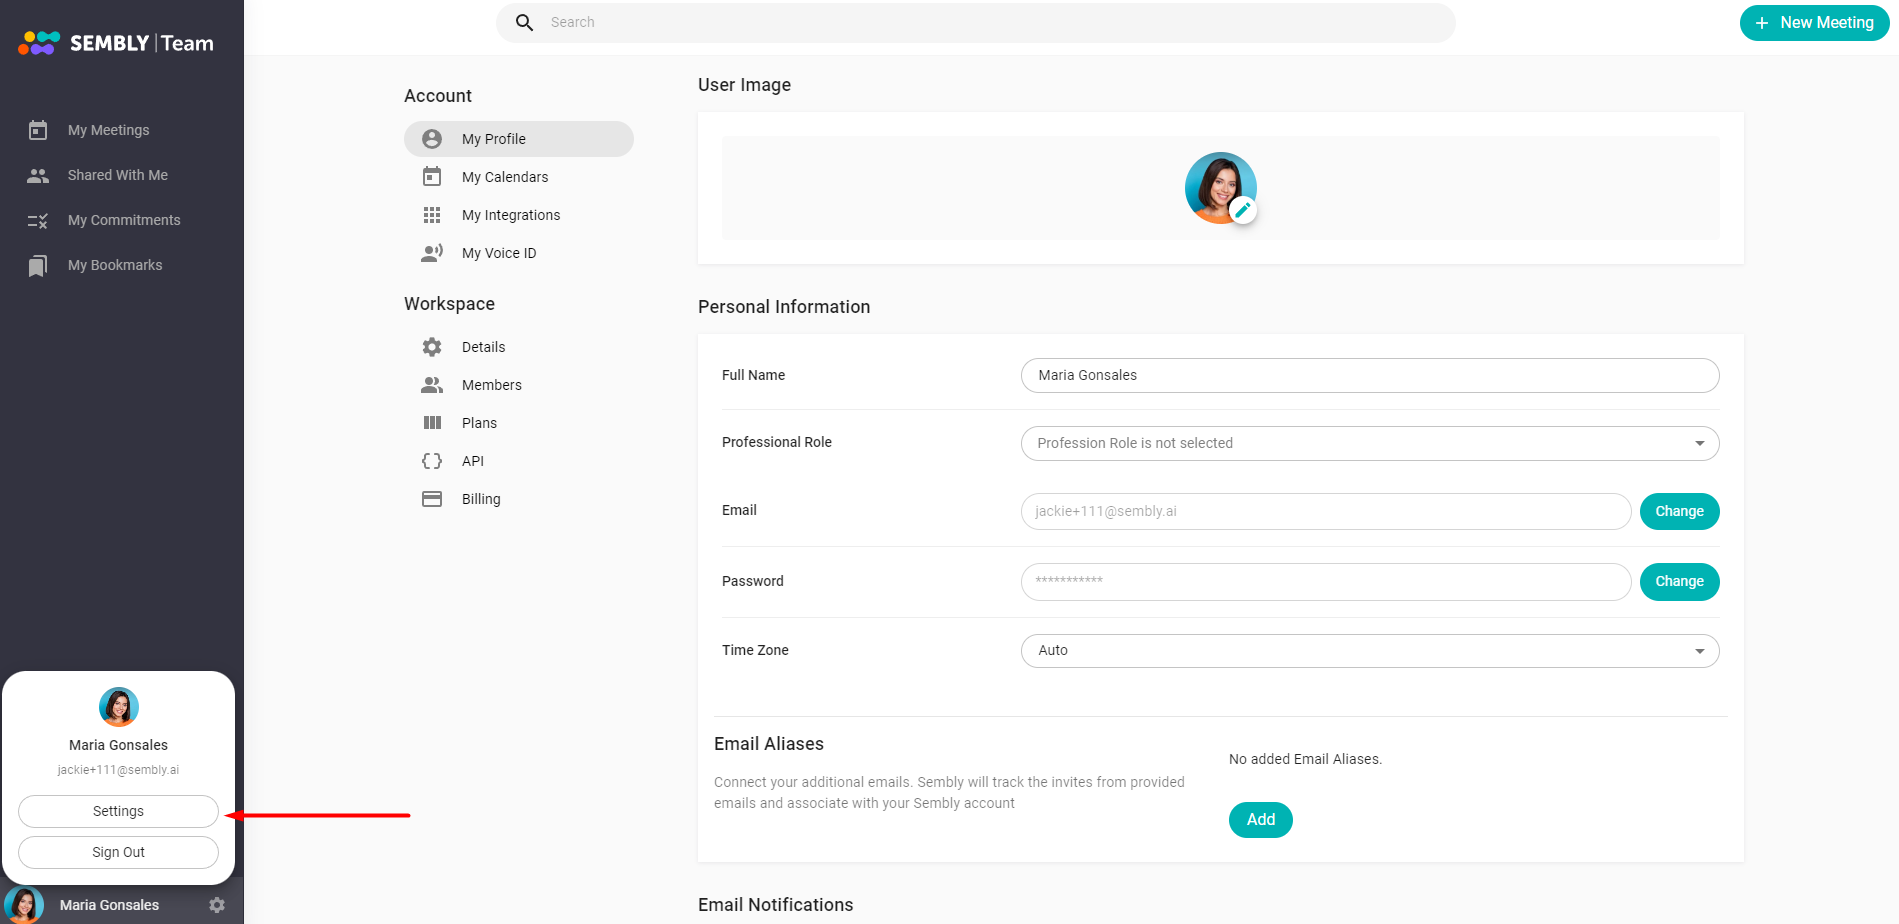Click the Email input field

click(1326, 511)
